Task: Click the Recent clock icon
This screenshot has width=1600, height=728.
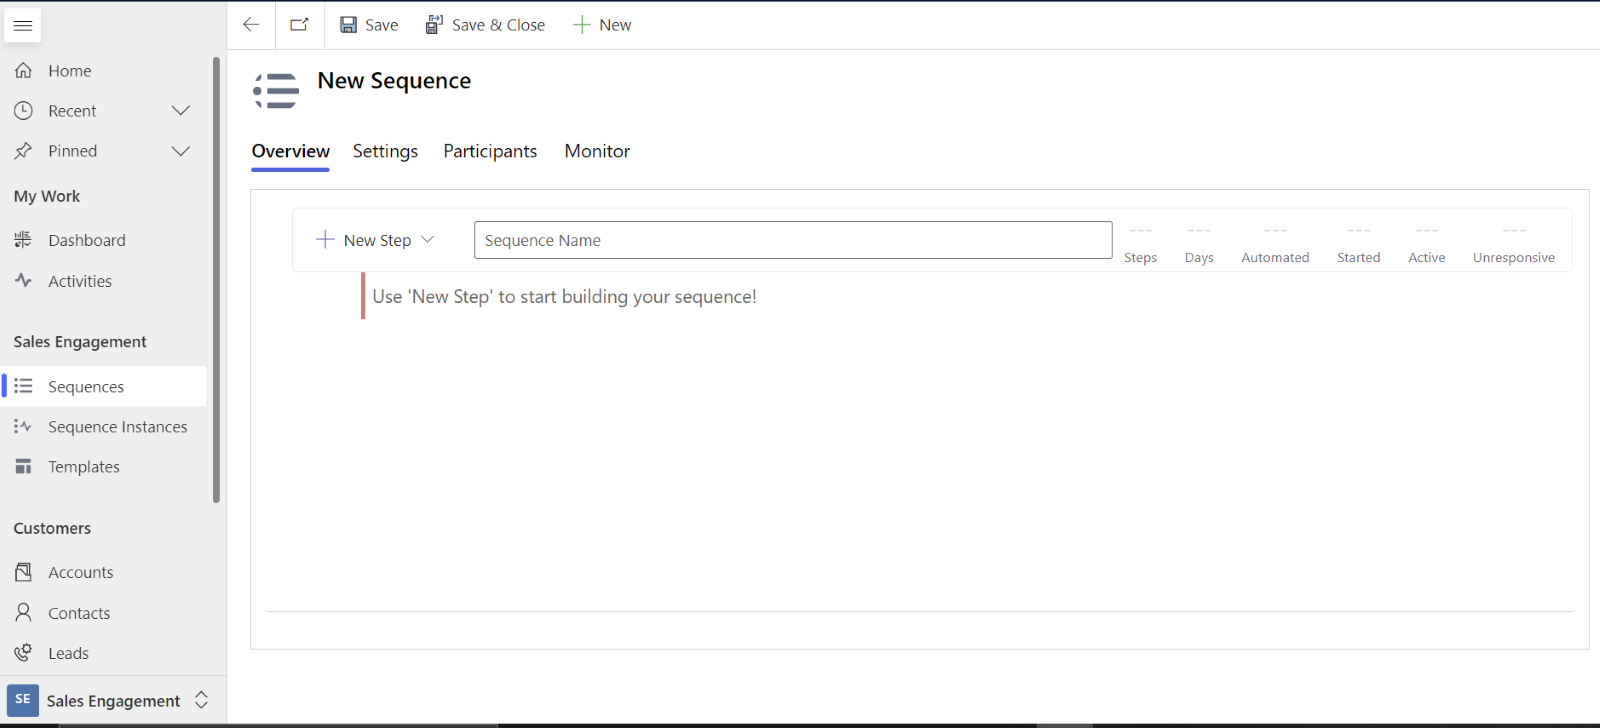Action: tap(23, 111)
